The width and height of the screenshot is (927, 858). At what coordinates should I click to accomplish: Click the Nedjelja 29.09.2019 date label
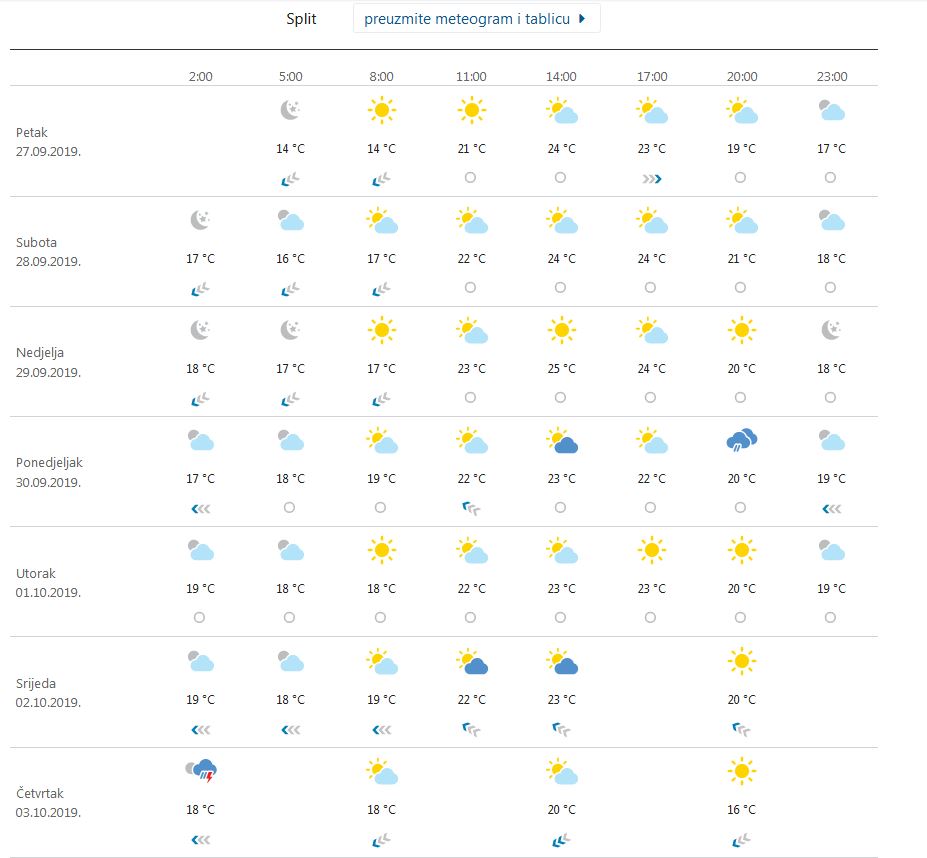pyautogui.click(x=46, y=360)
